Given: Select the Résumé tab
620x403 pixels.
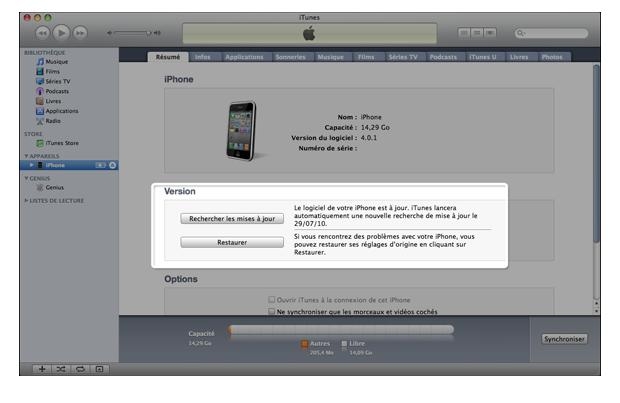Looking at the screenshot, I should [168, 57].
